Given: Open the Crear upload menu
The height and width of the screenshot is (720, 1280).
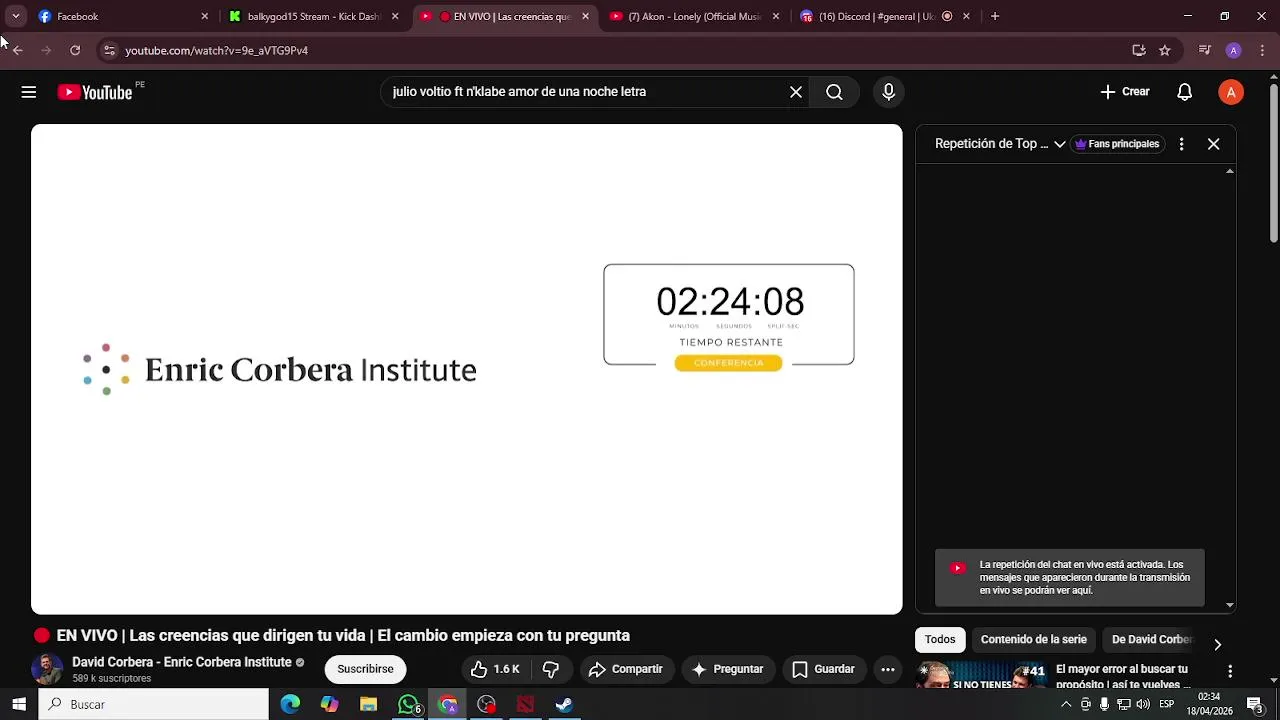Looking at the screenshot, I should click(1125, 92).
